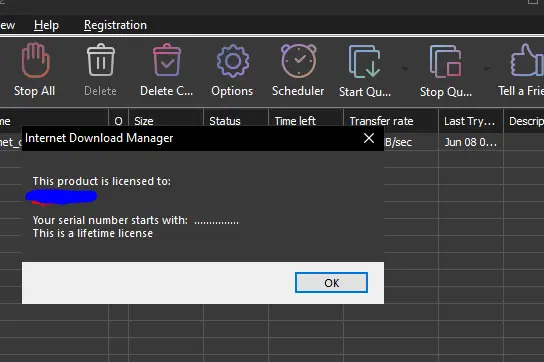This screenshot has height=362, width=544.
Task: Click 'This product is licensed to:' text
Action: 102,181
